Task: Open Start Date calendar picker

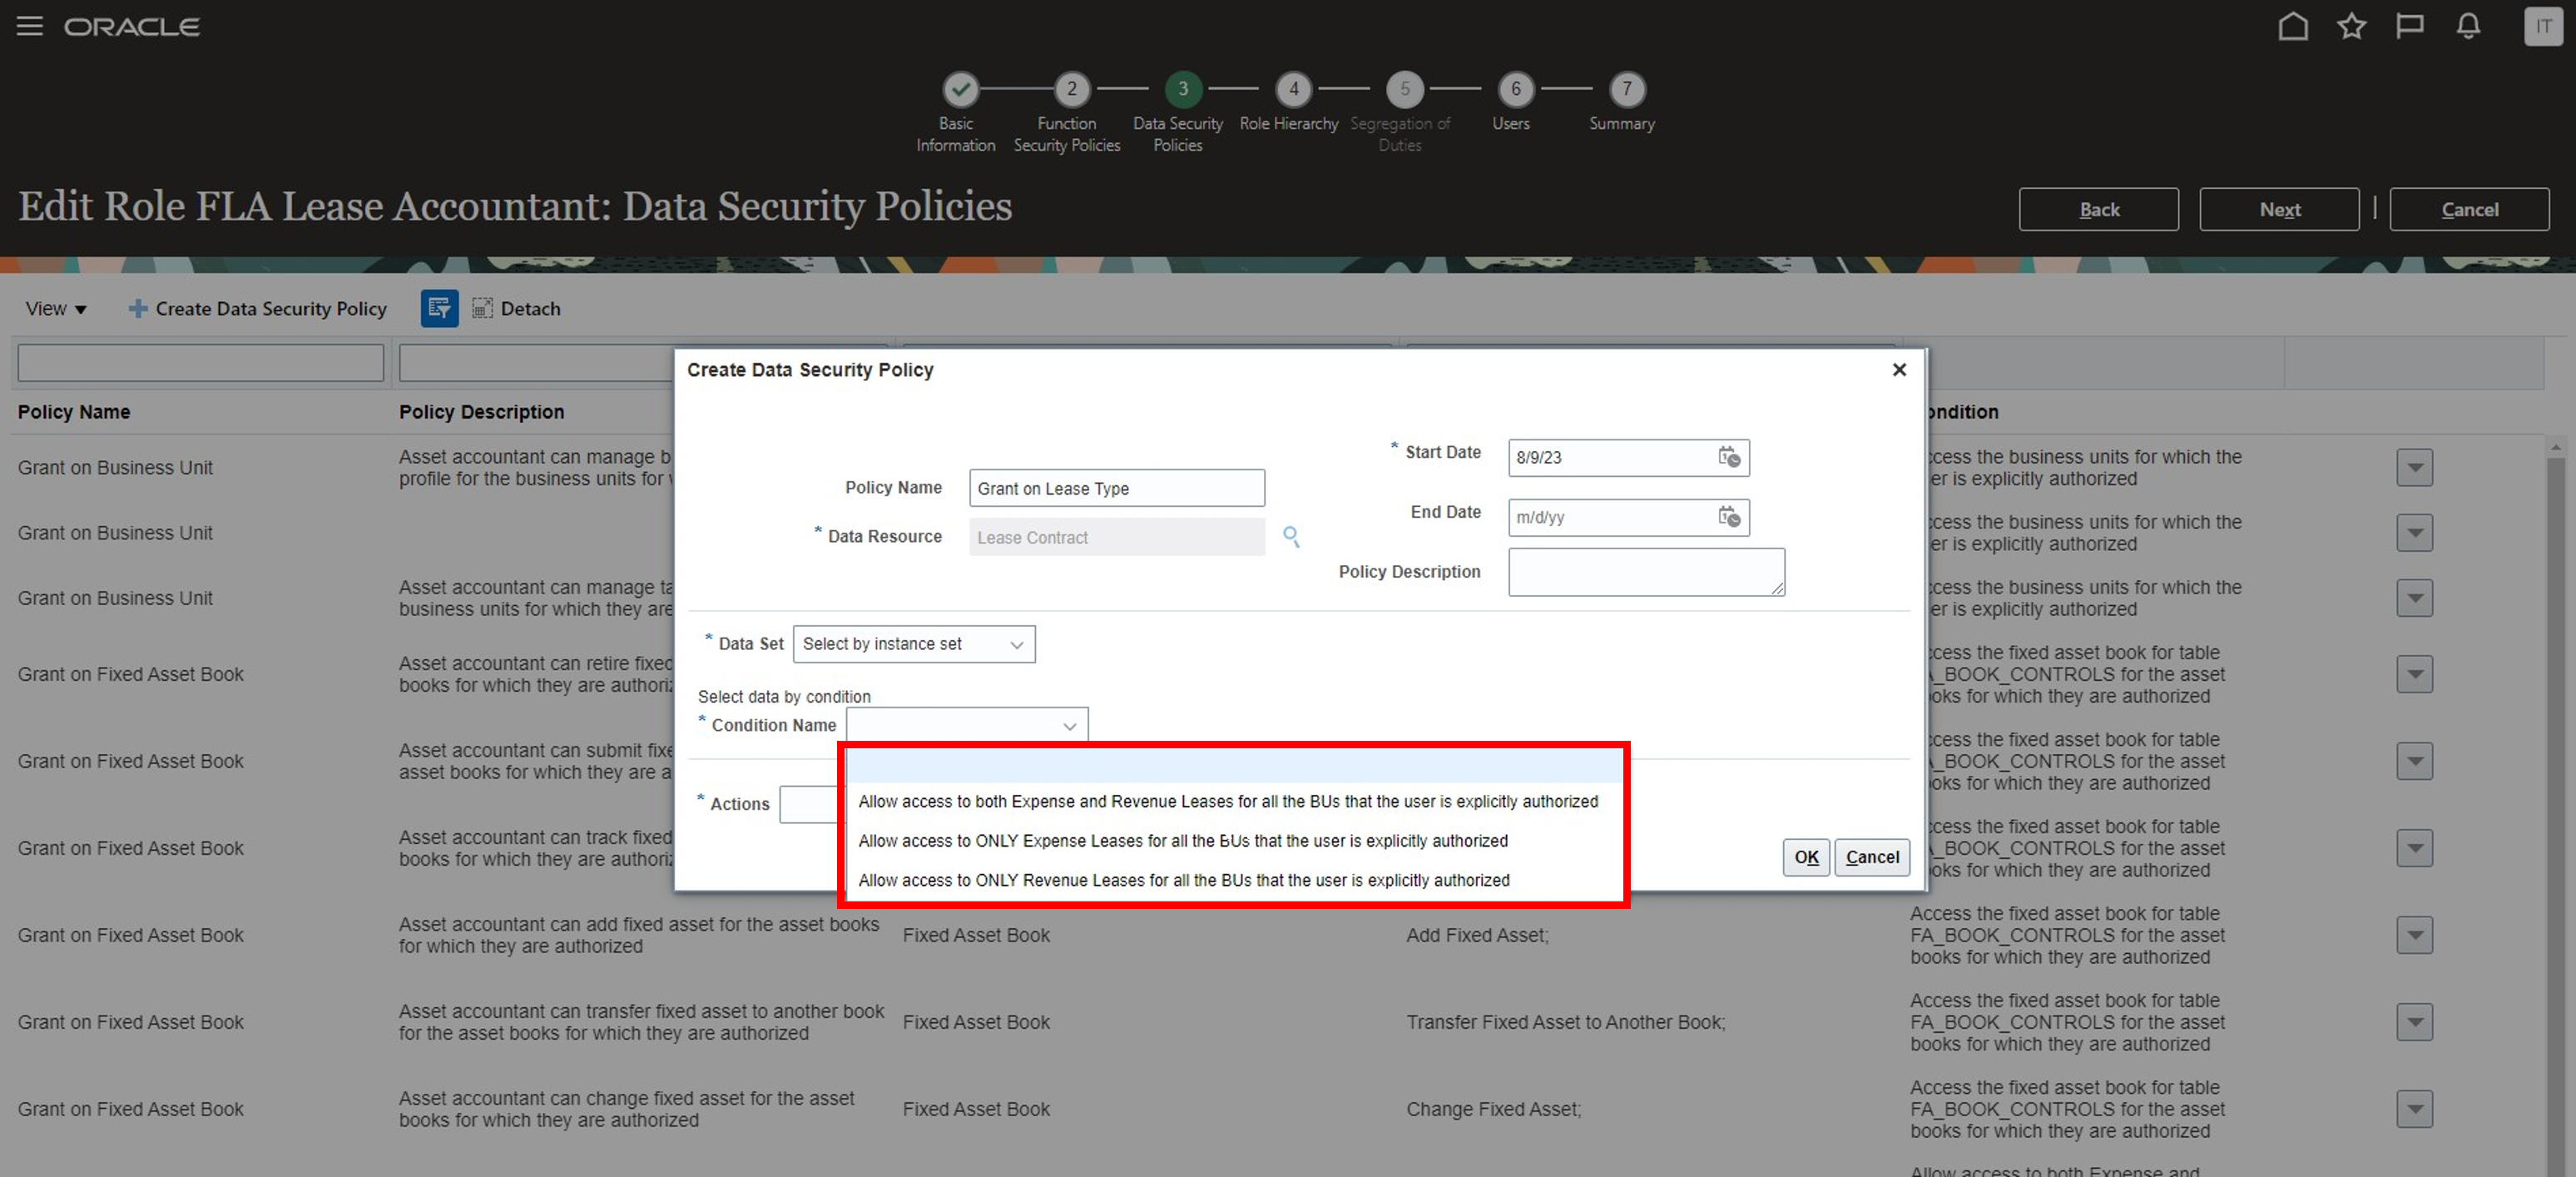Action: [x=1728, y=457]
